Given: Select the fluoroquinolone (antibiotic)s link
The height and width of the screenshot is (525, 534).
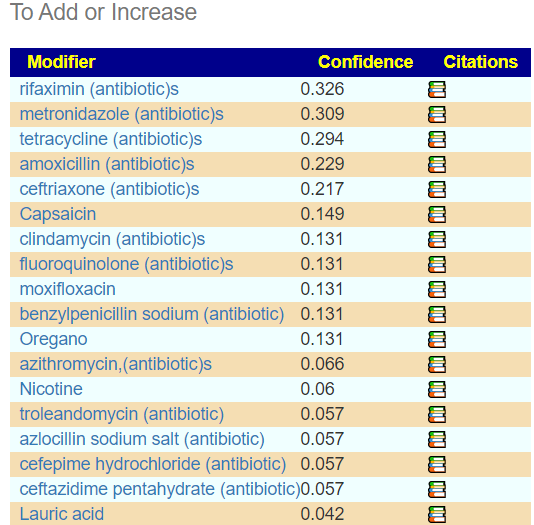Looking at the screenshot, I should 126,264.
